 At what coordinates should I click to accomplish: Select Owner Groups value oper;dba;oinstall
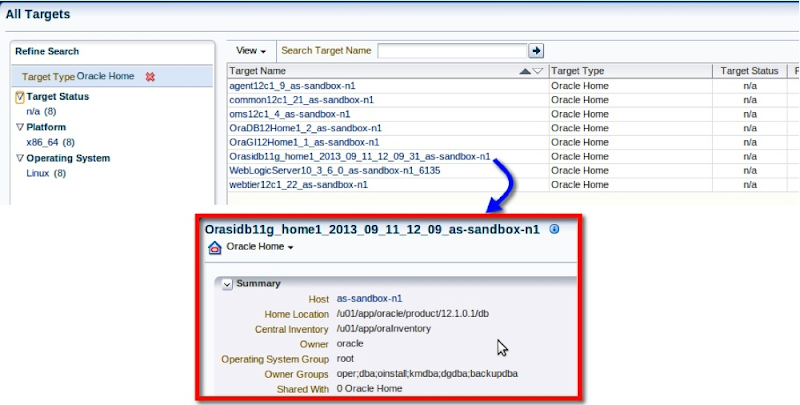(x=427, y=374)
